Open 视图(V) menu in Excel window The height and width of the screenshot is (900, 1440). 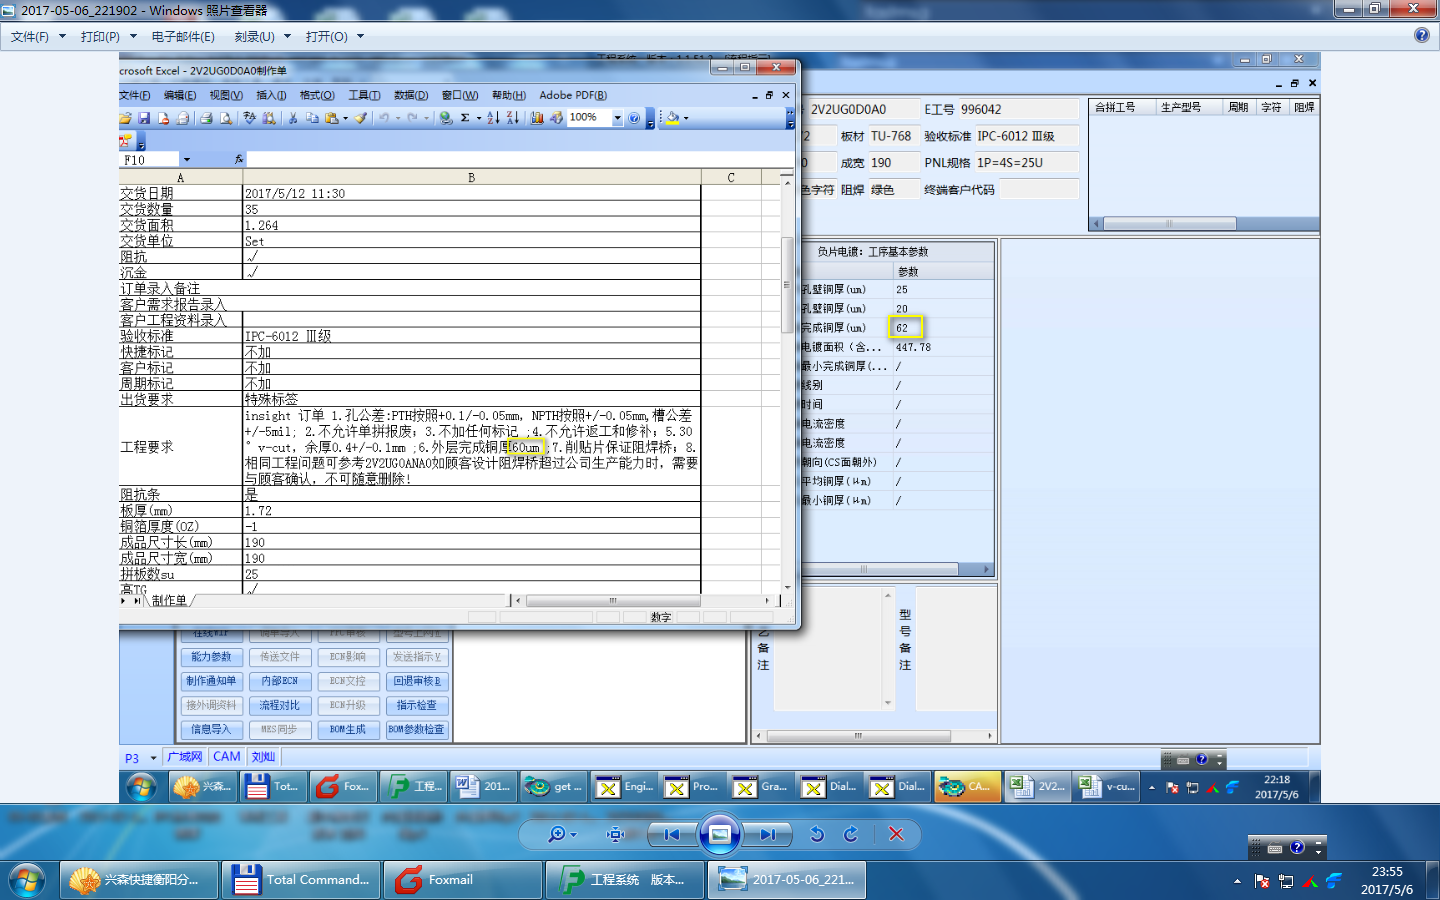tap(226, 96)
